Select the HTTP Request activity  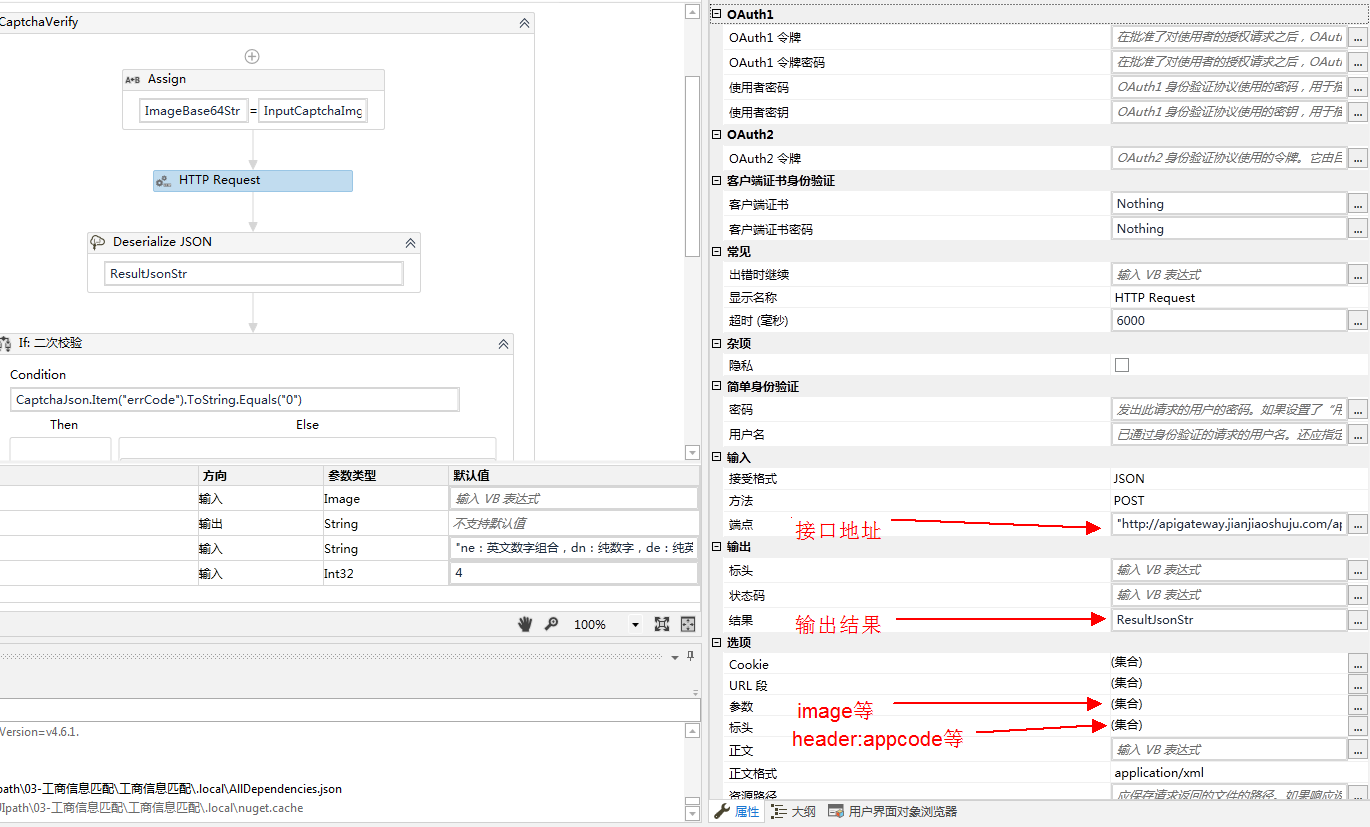(x=253, y=181)
